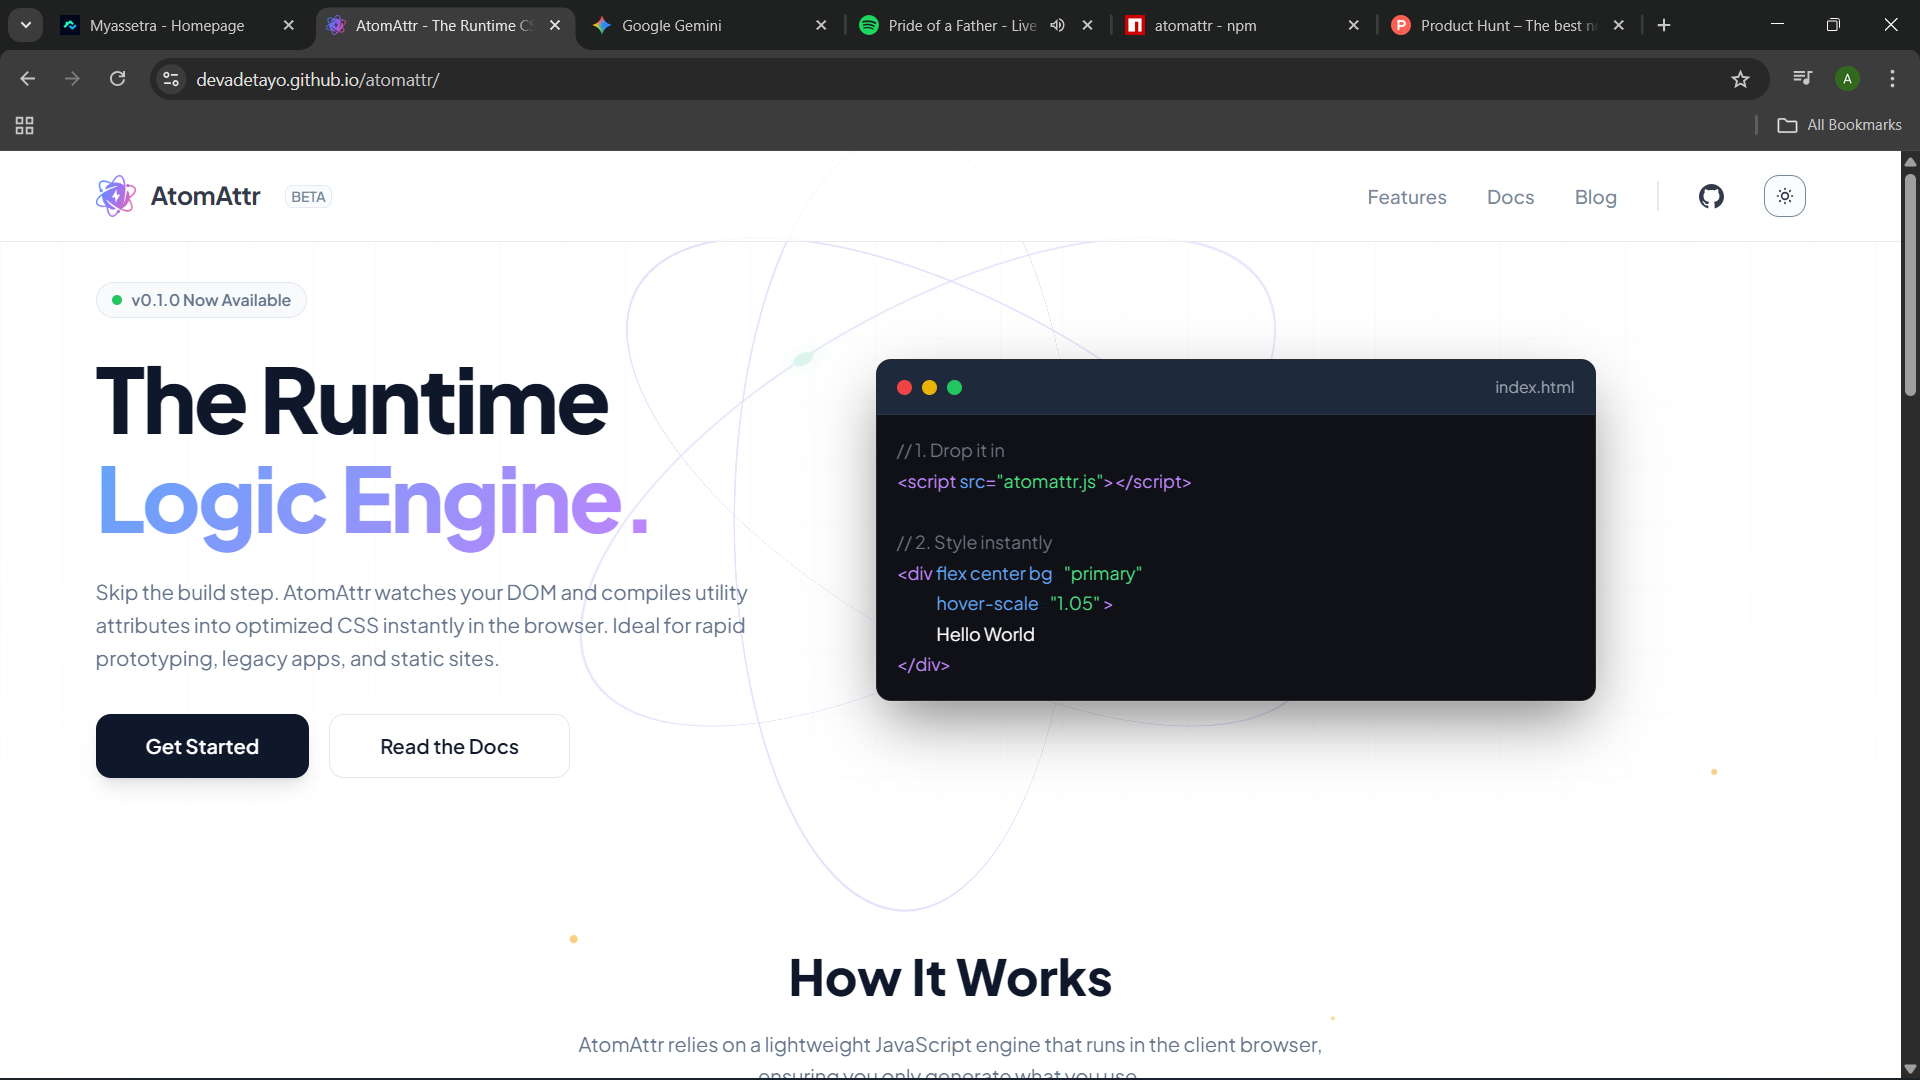Open the media playback controls icon in toolbar
Viewport: 1920px width, 1080px height.
(1801, 78)
